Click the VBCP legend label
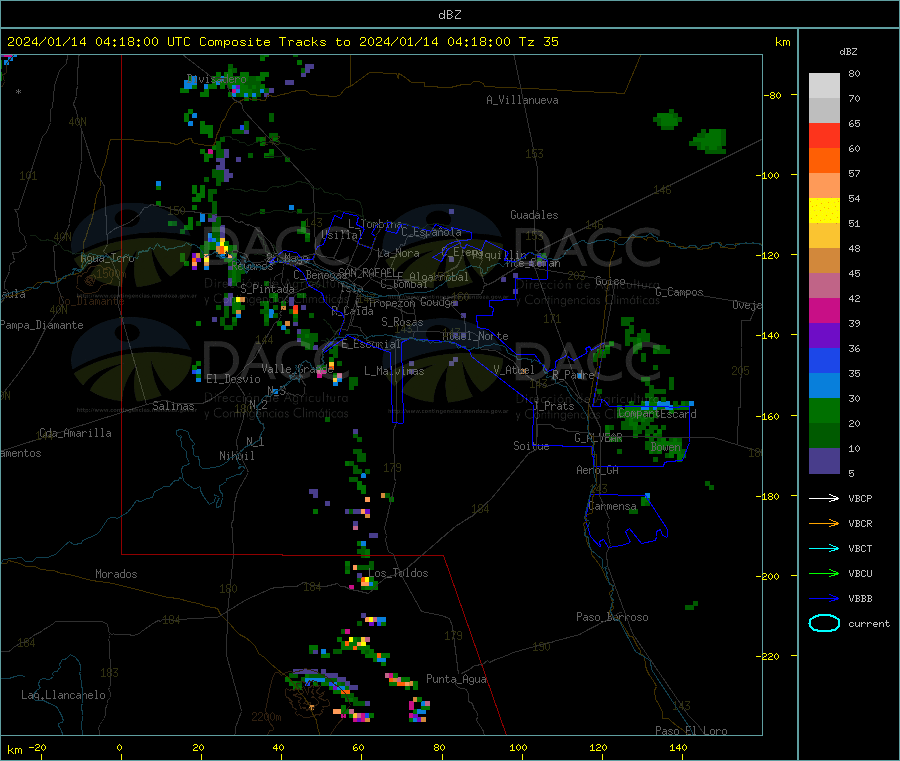The width and height of the screenshot is (900, 761). tap(860, 498)
